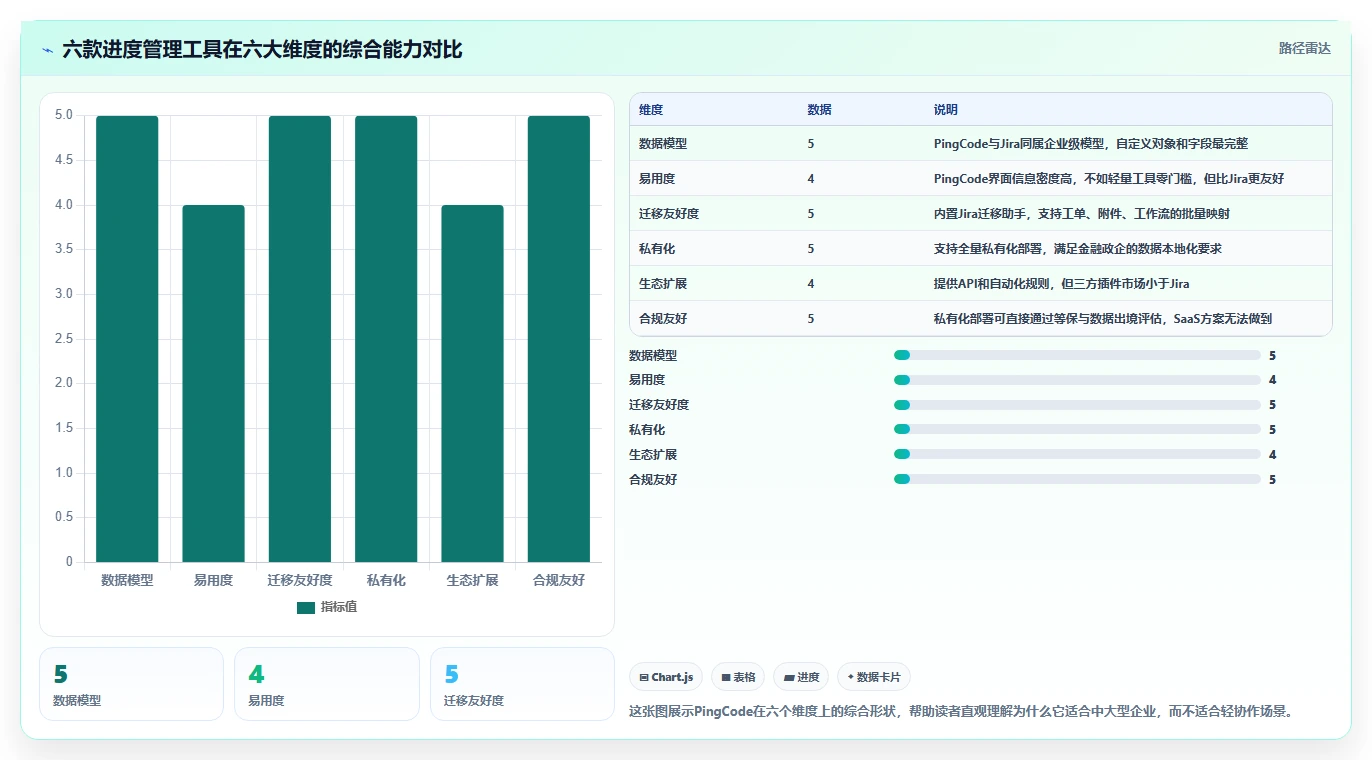Click the 生态扩展 bar in chart
This screenshot has width=1372, height=760.
(x=472, y=384)
